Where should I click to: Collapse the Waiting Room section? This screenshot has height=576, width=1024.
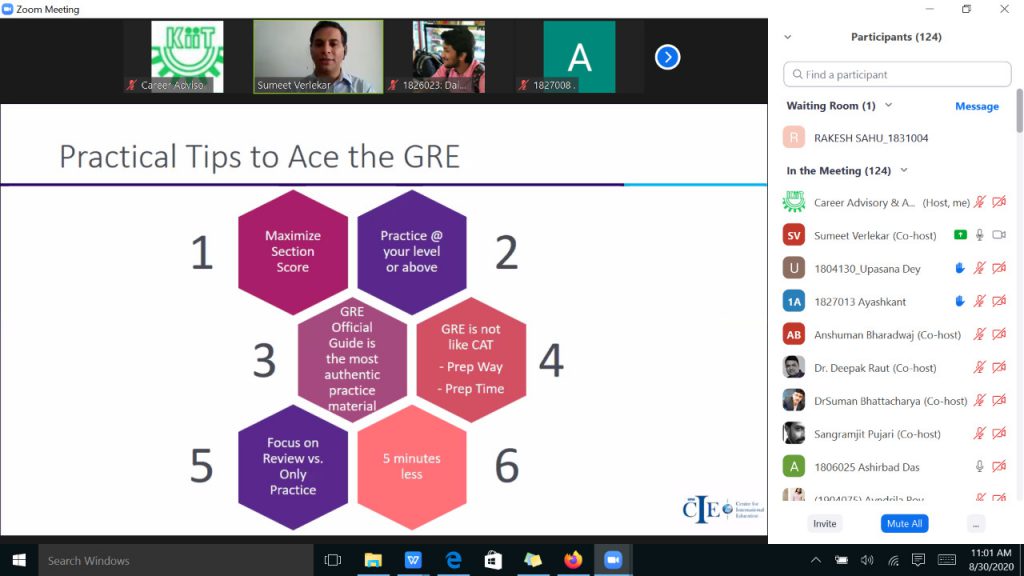888,105
